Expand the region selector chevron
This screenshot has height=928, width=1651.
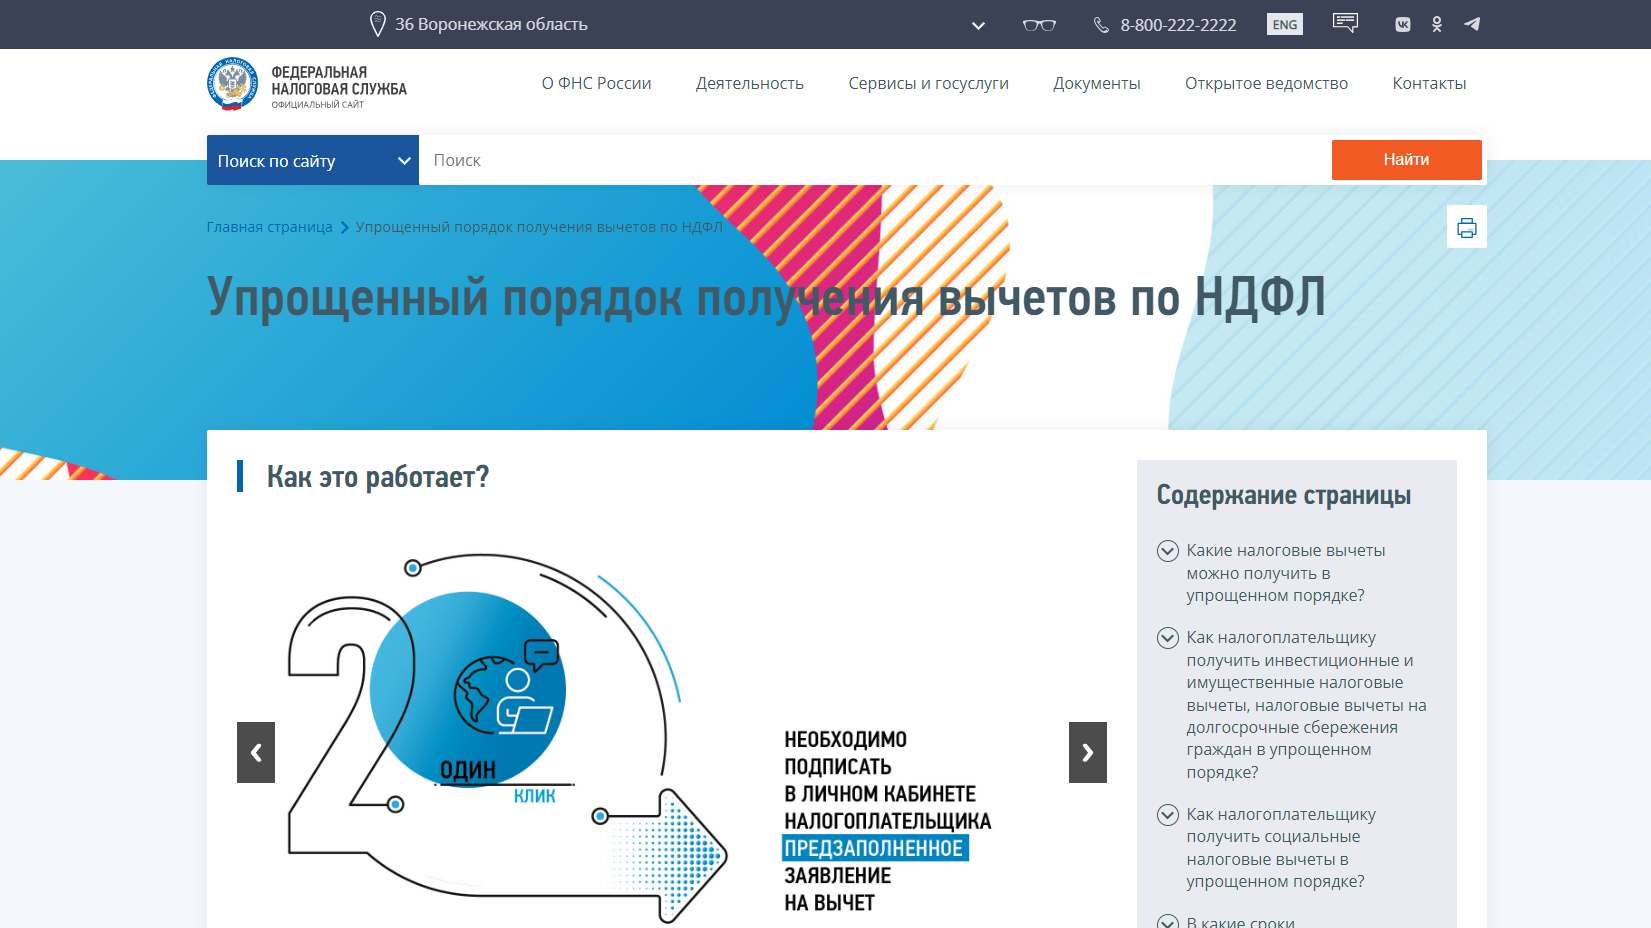pos(978,26)
